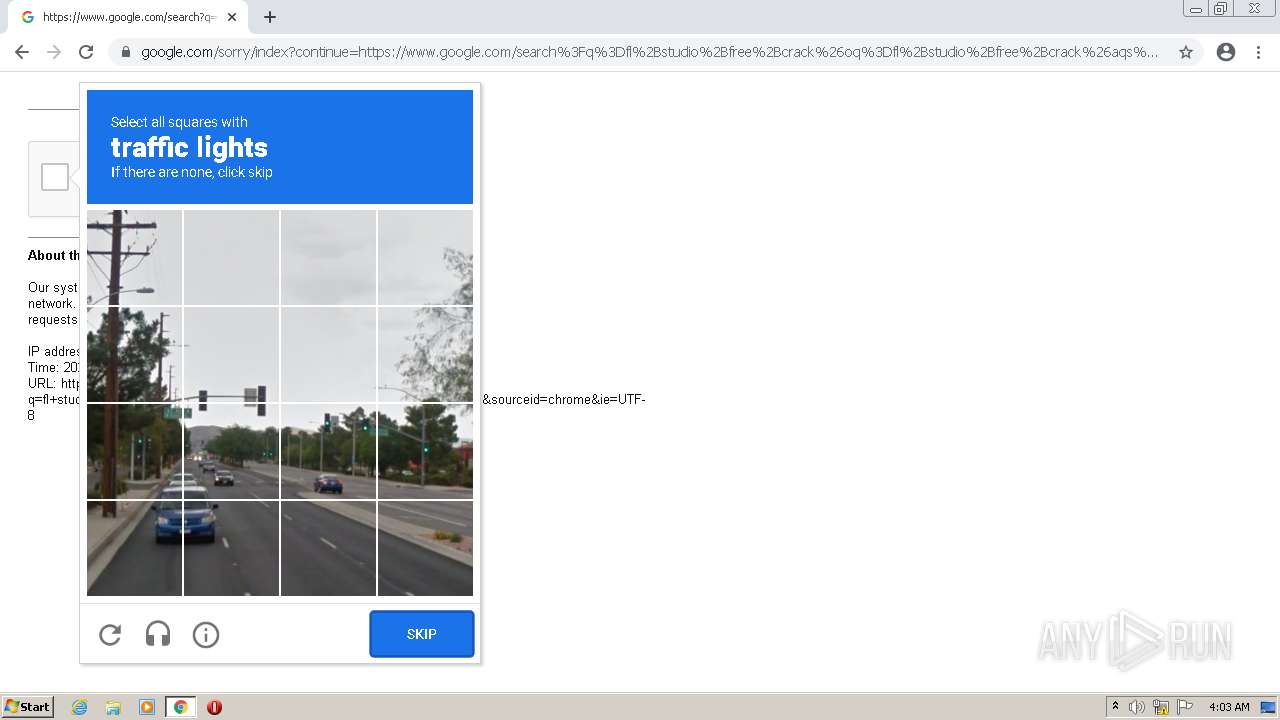Open red security icon on taskbar

click(214, 707)
